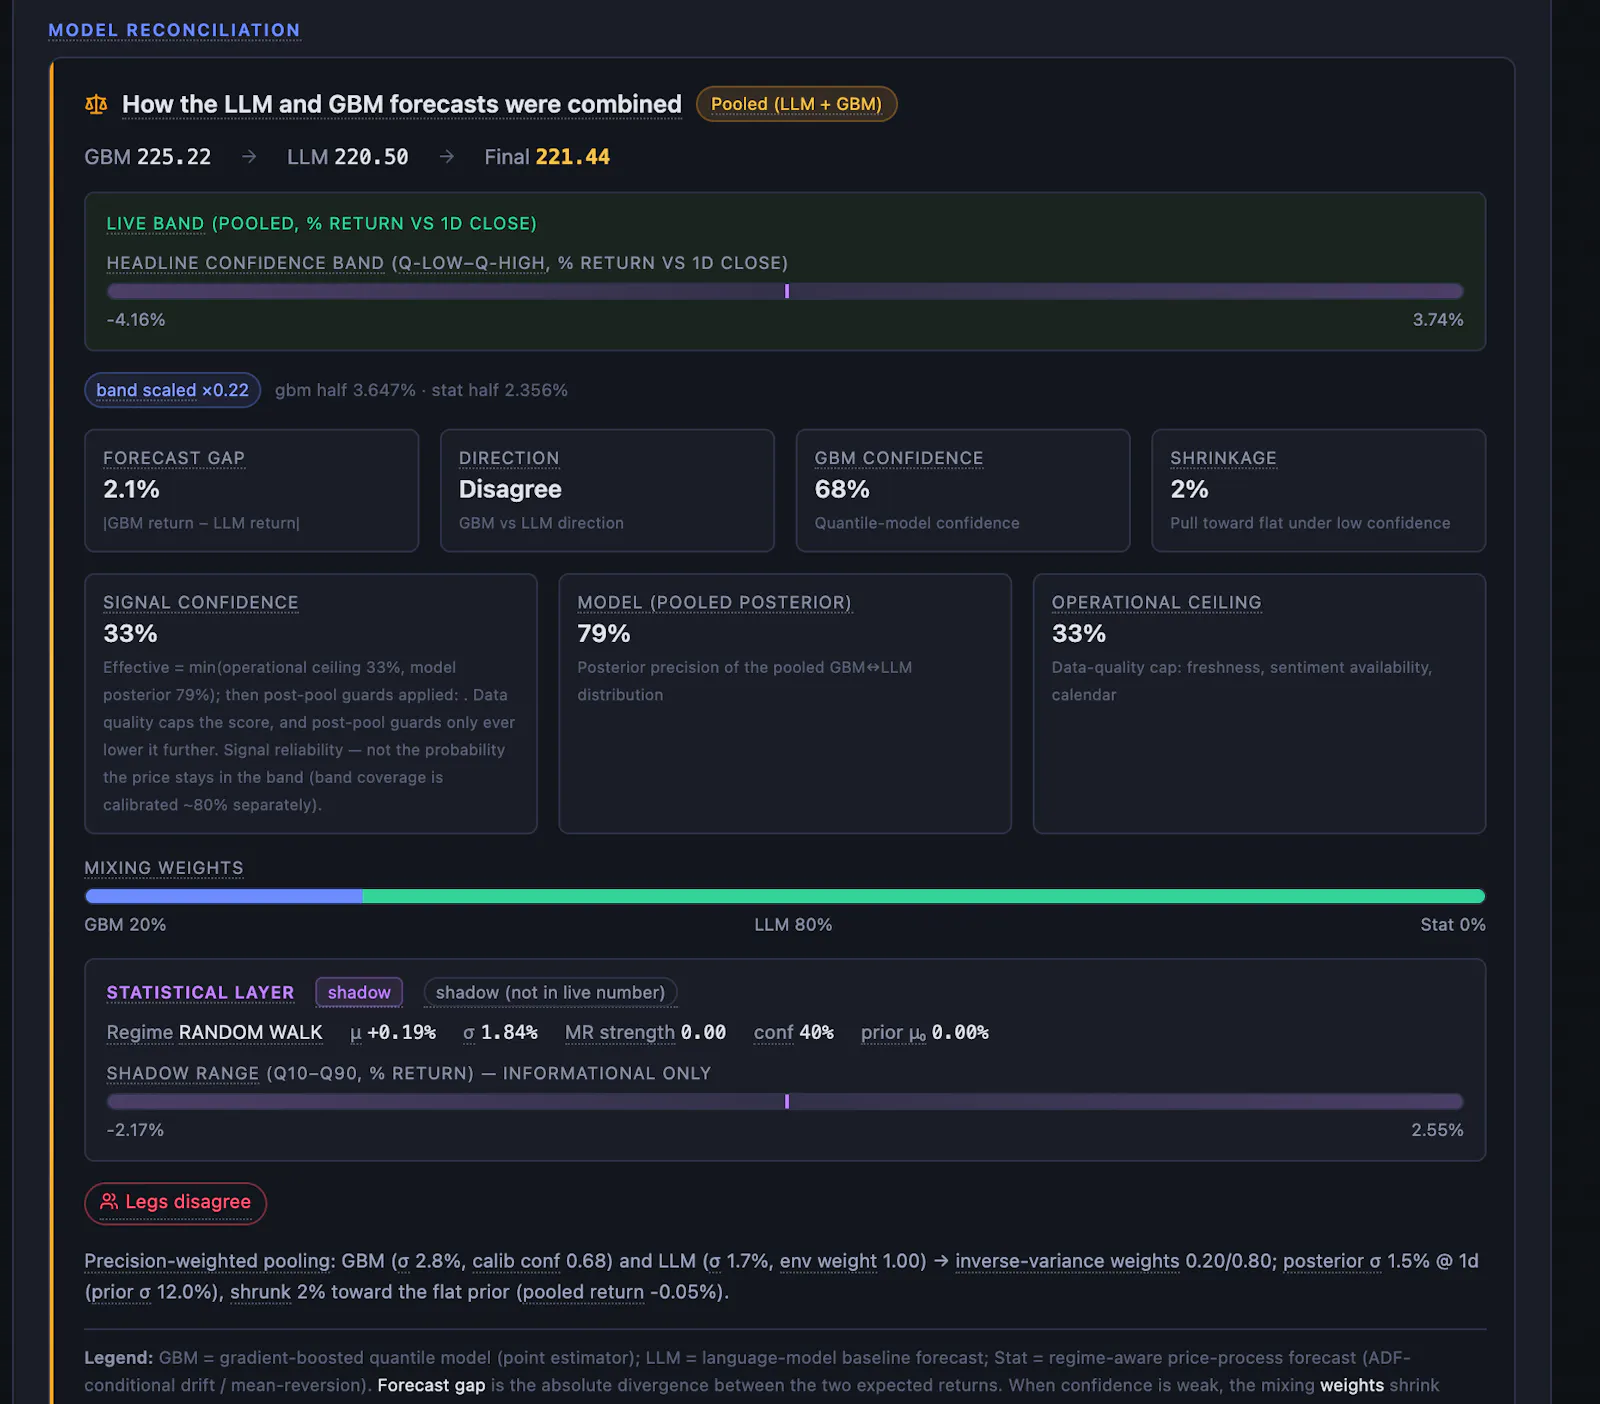1600x1404 pixels.
Task: Click the shadow (not in live number) pill
Action: click(550, 992)
